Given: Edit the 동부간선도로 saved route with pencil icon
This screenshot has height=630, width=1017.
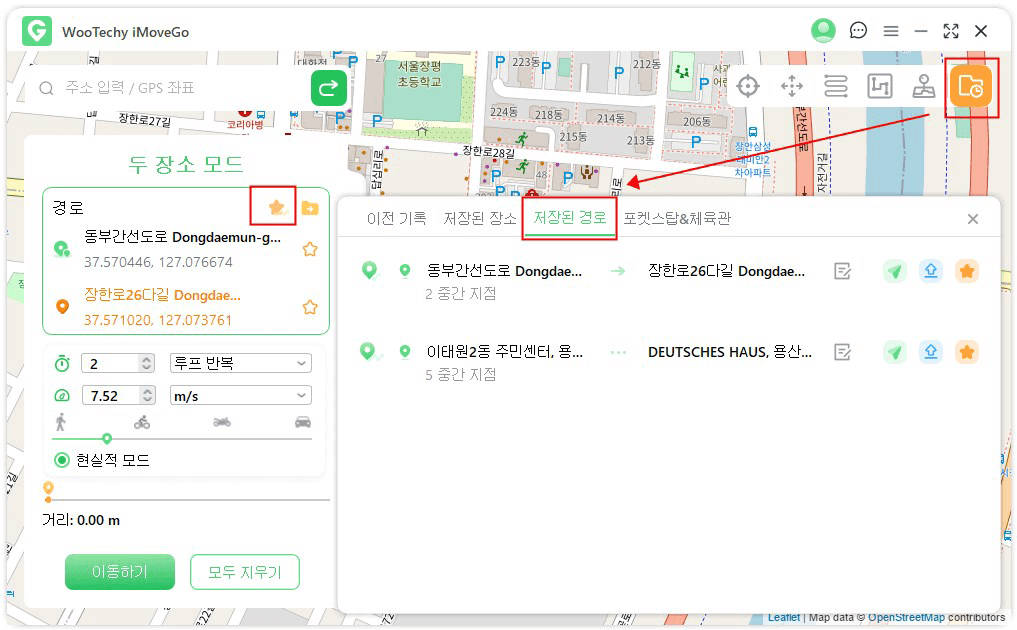Looking at the screenshot, I should [x=843, y=270].
